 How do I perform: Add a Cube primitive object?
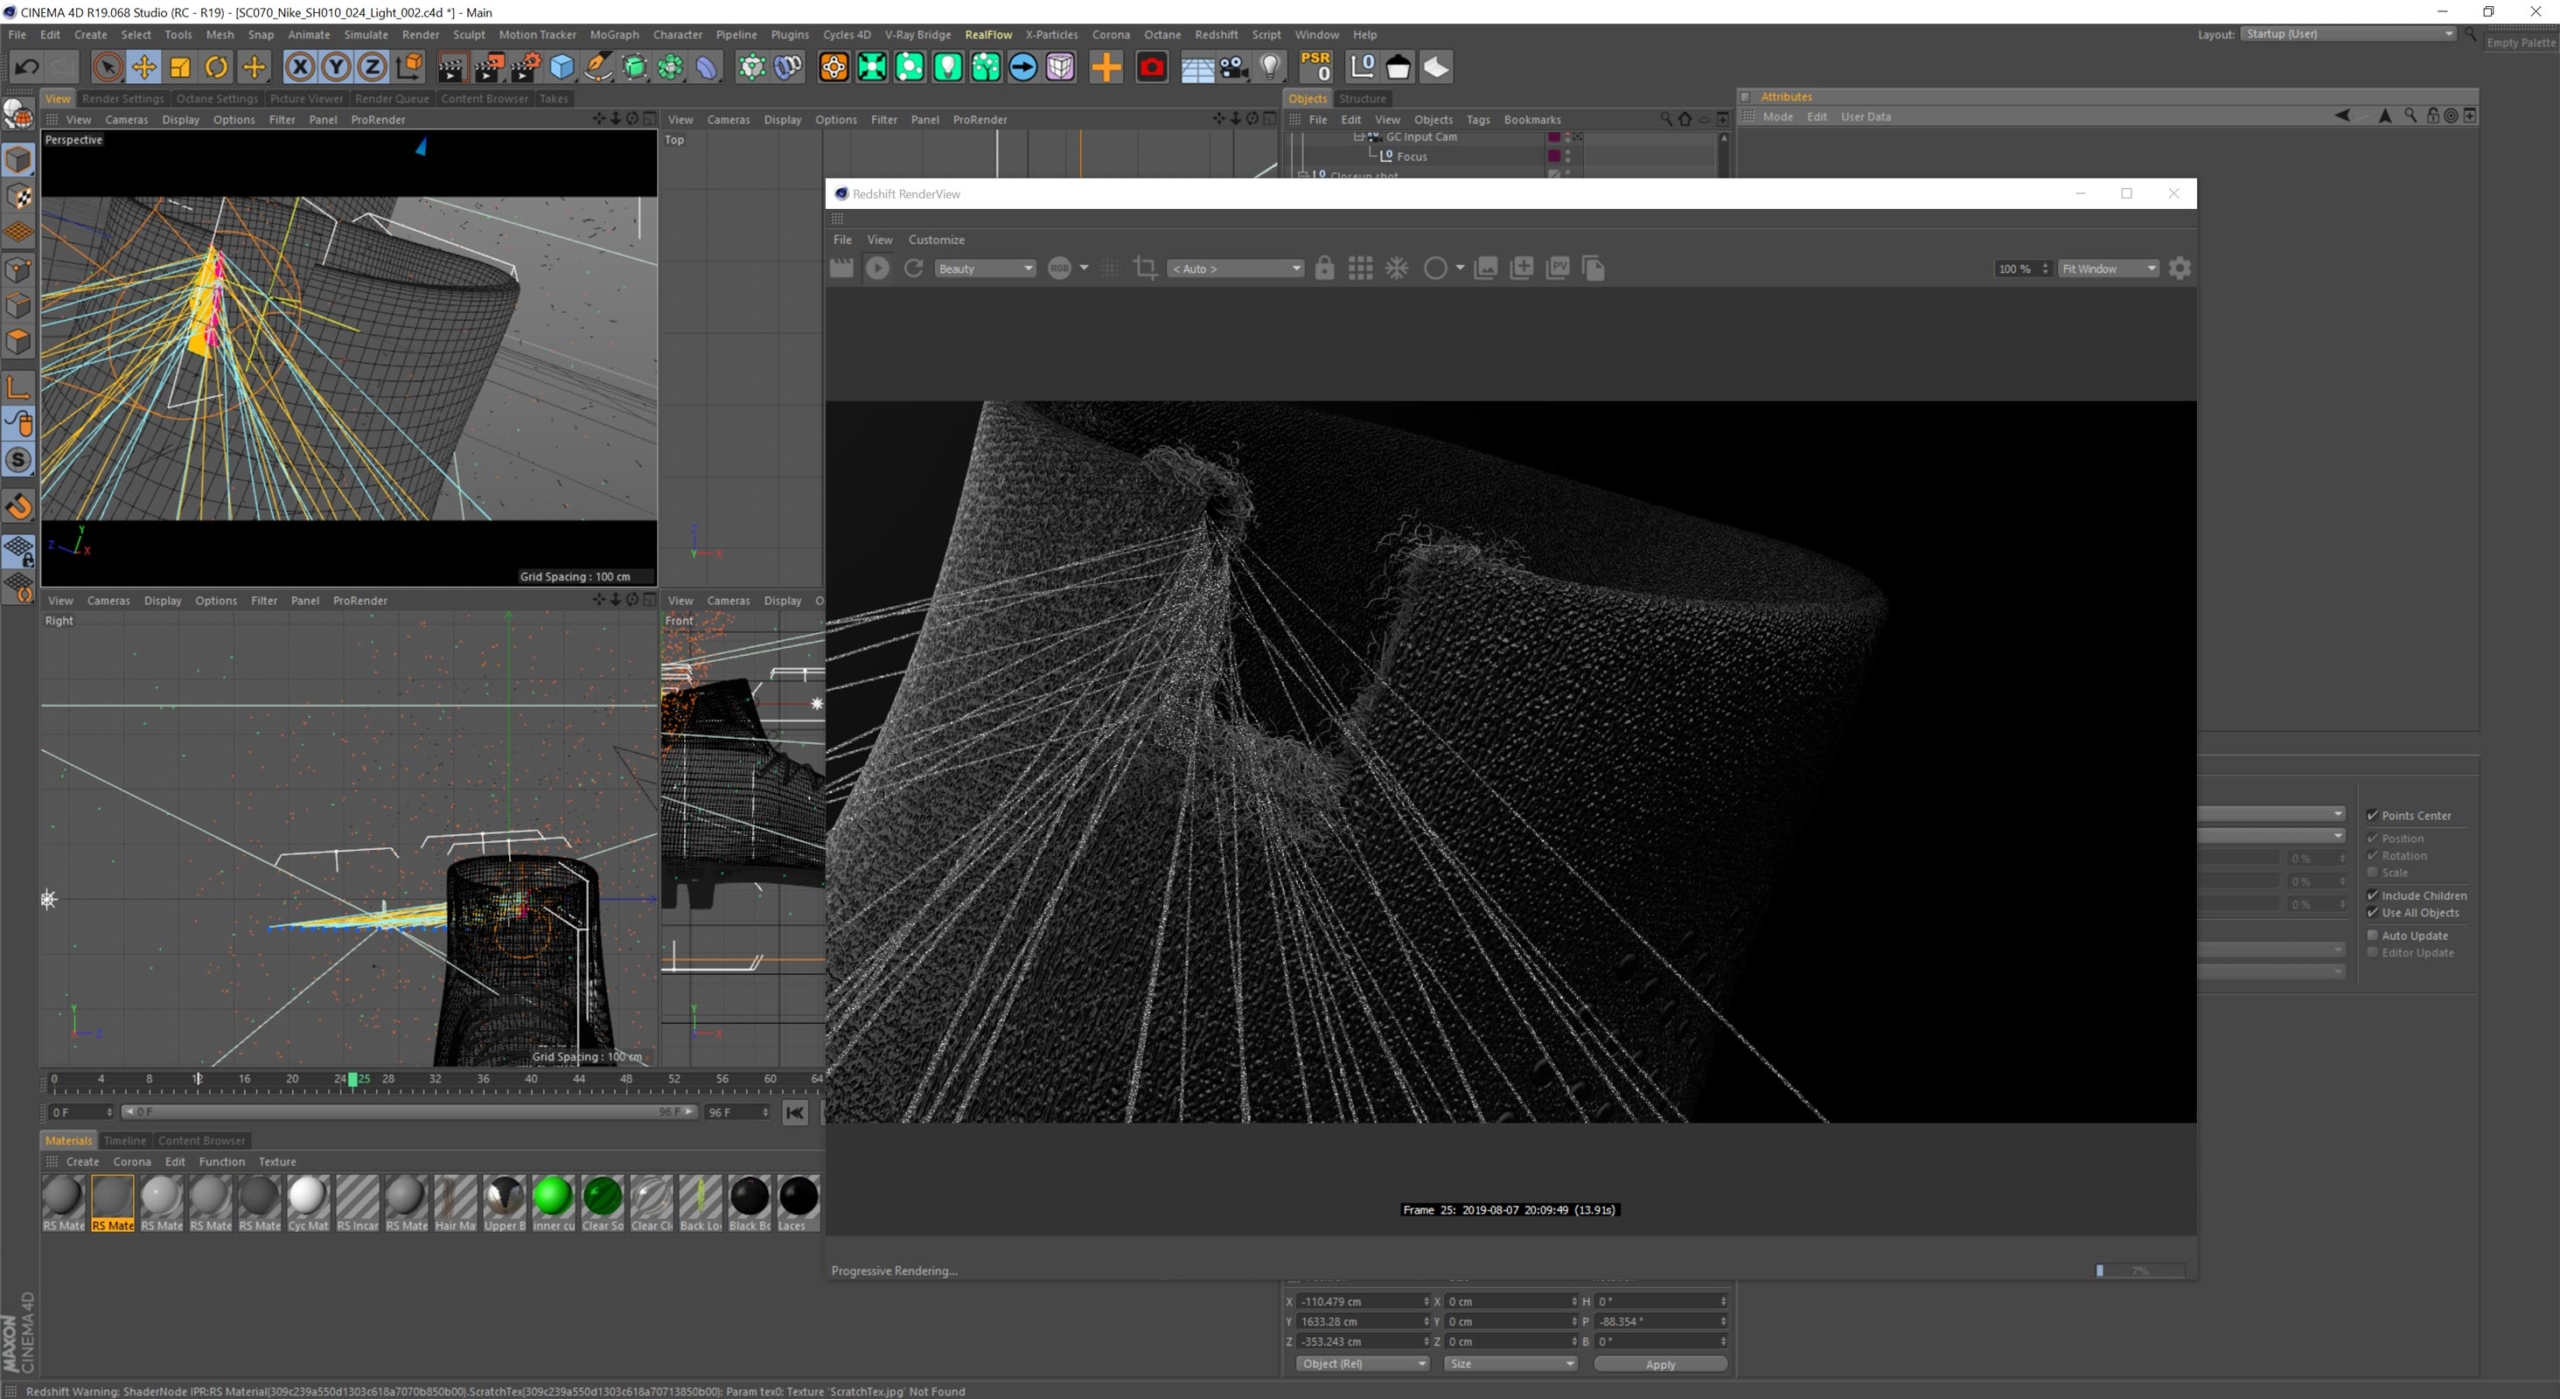click(562, 67)
